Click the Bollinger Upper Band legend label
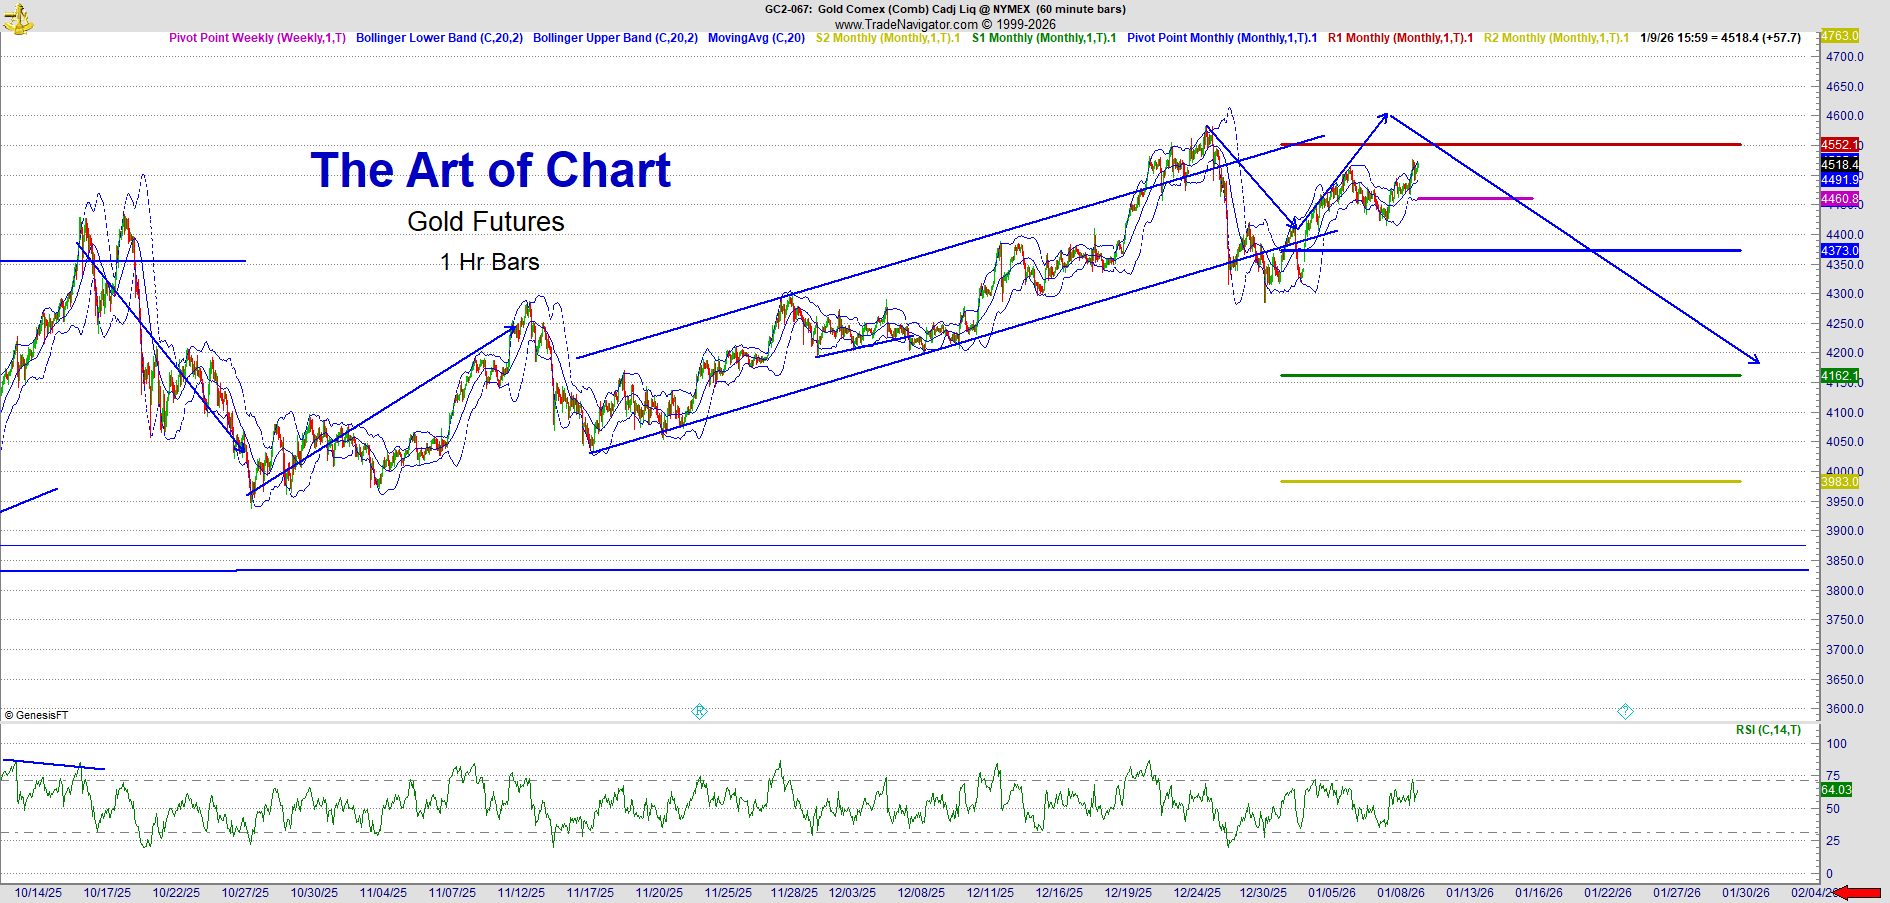1890x903 pixels. 615,38
